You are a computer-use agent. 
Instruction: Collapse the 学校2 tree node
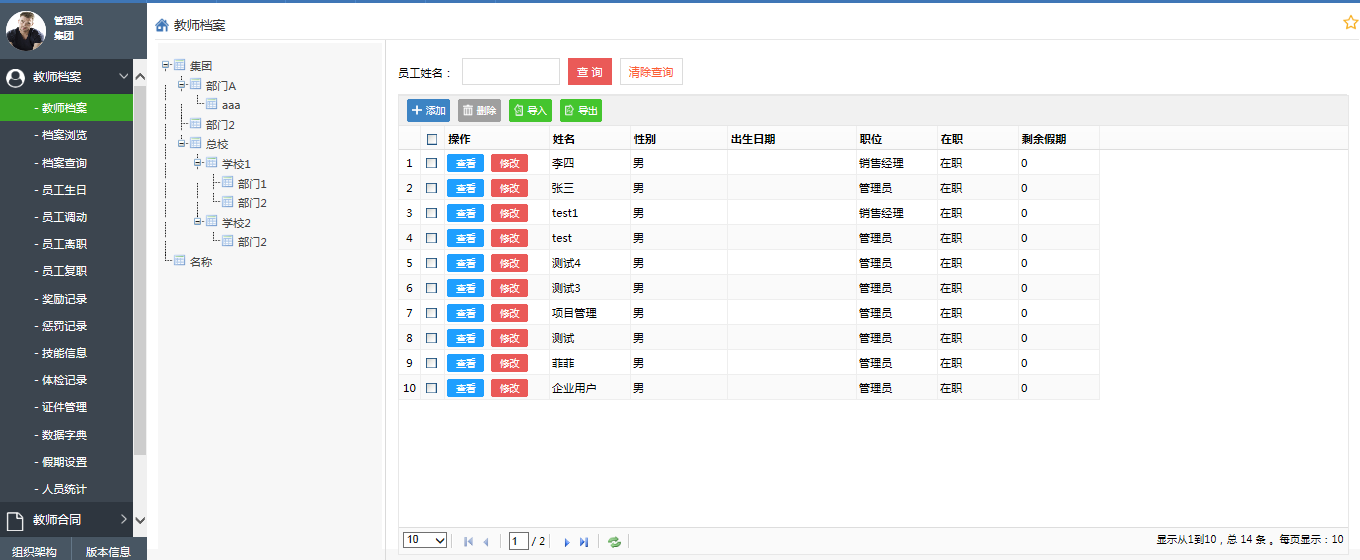pos(198,221)
